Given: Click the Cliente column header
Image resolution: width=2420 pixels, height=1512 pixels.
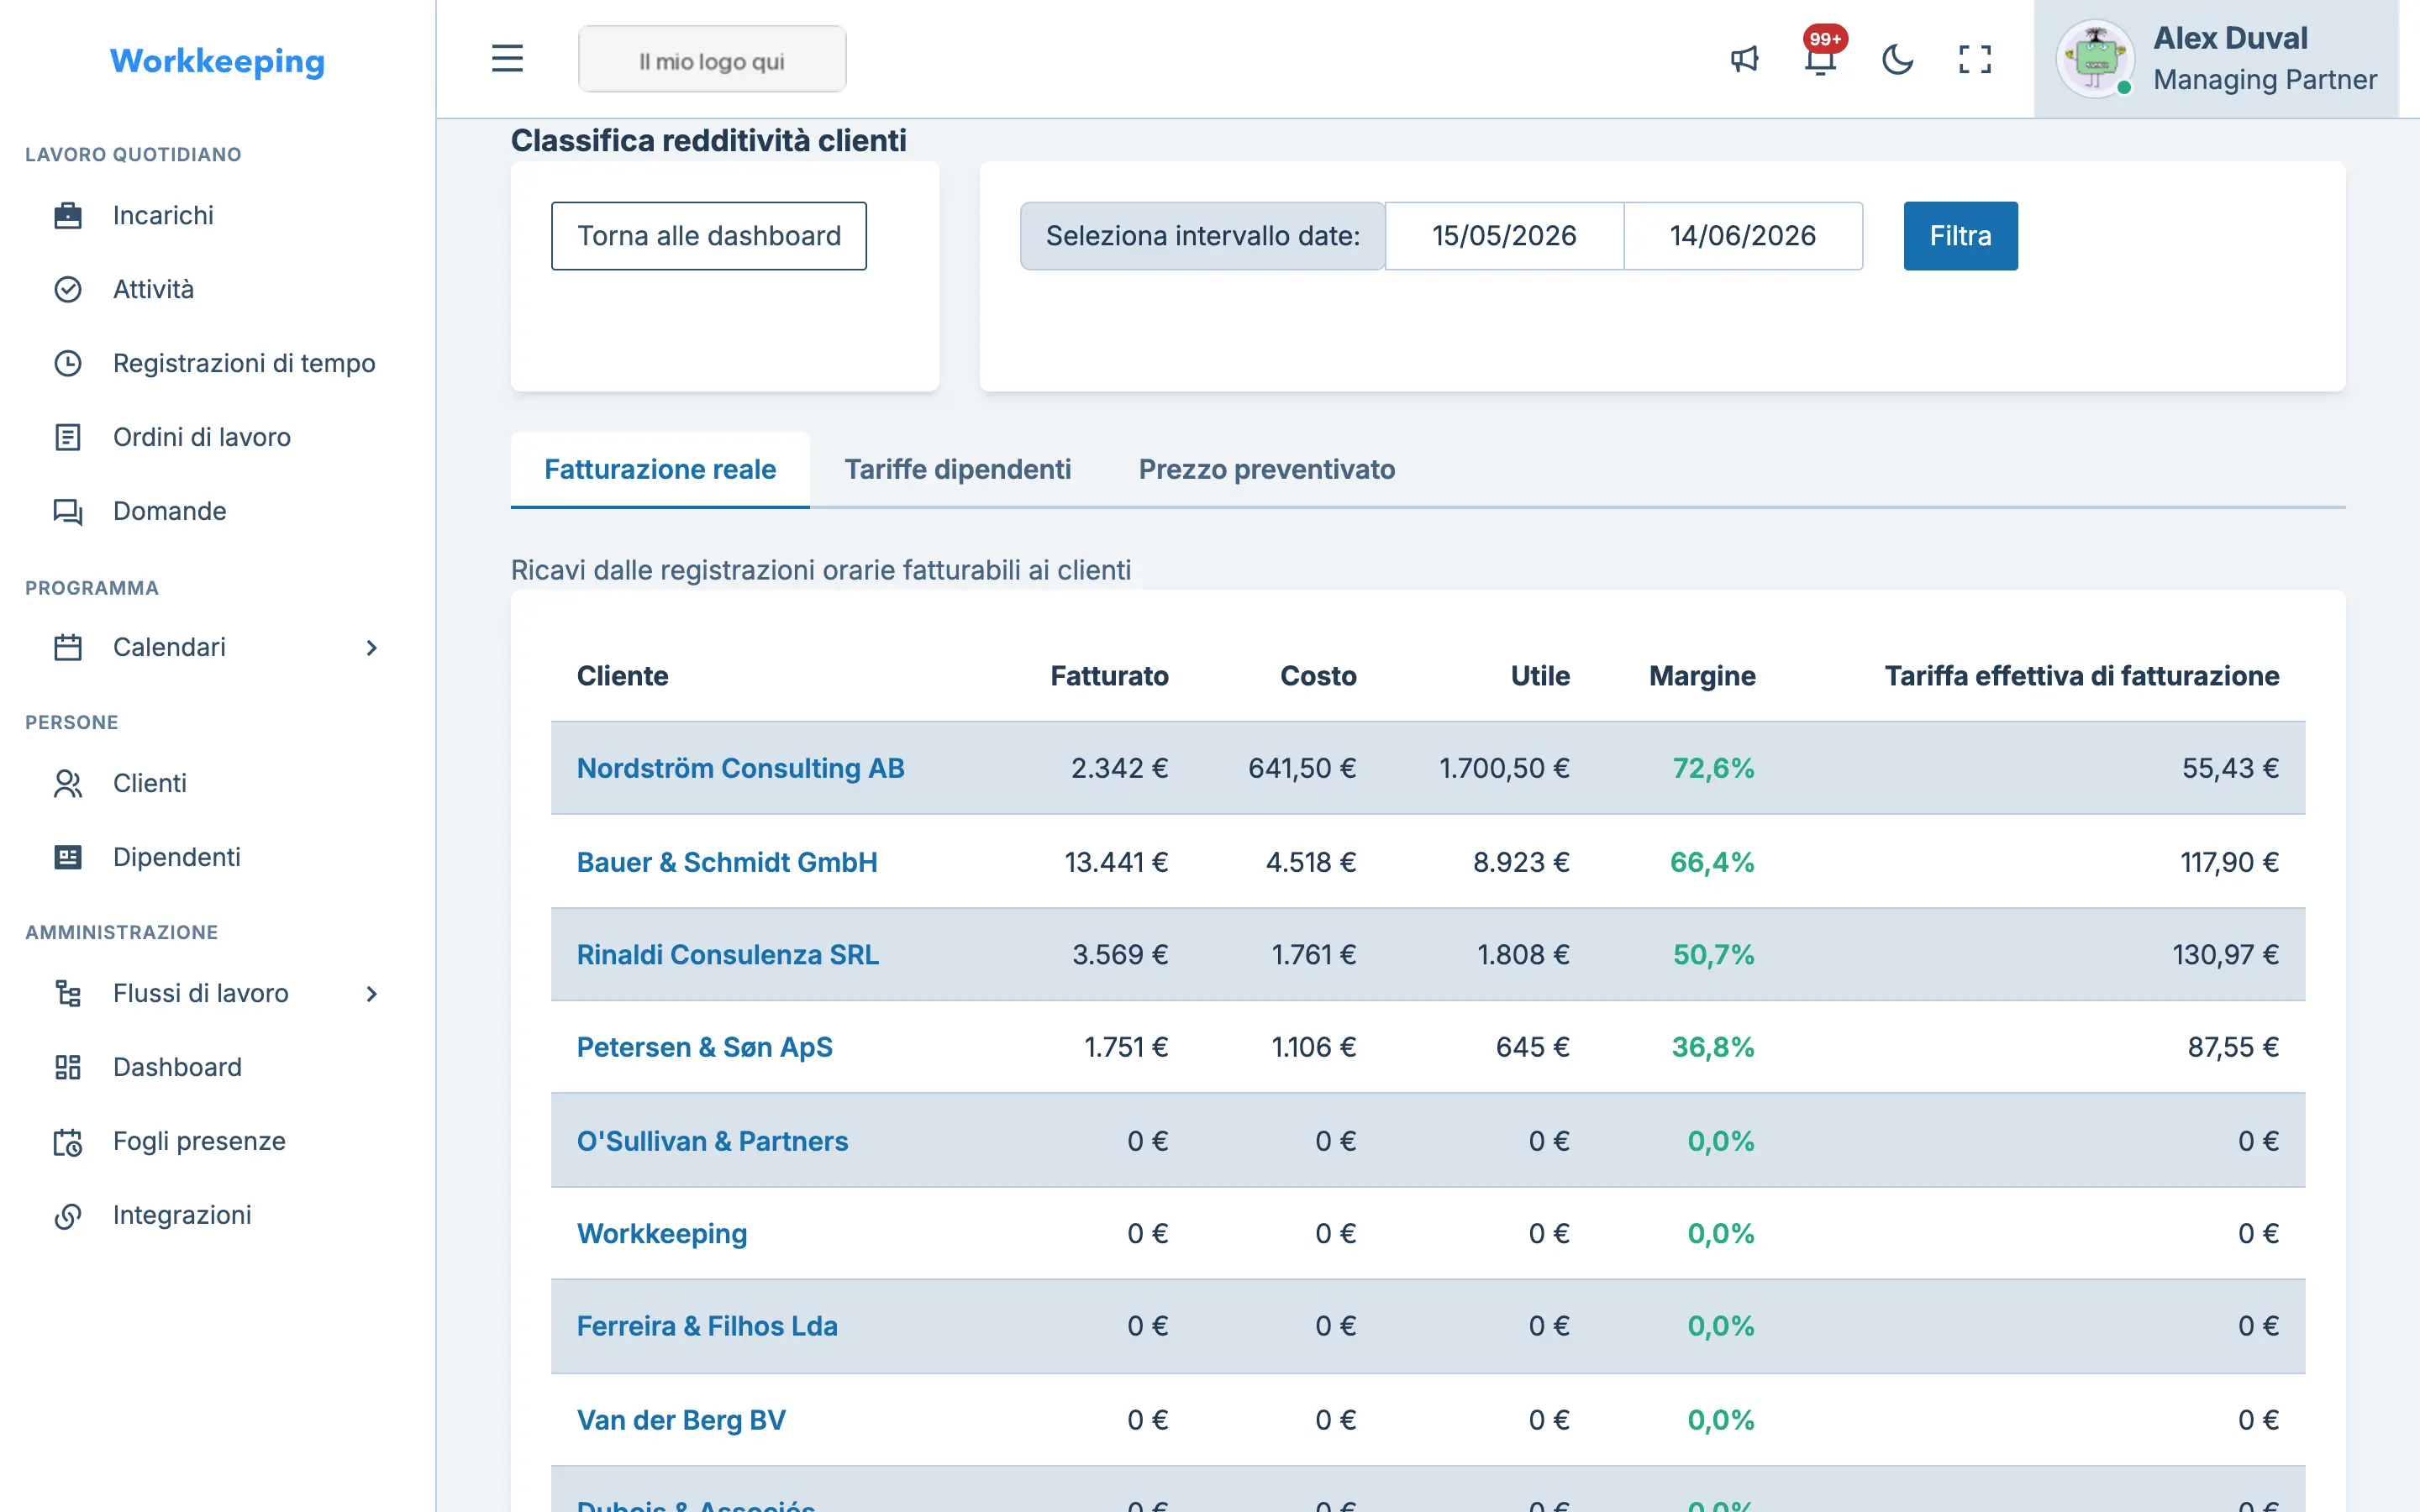Looking at the screenshot, I should (622, 676).
